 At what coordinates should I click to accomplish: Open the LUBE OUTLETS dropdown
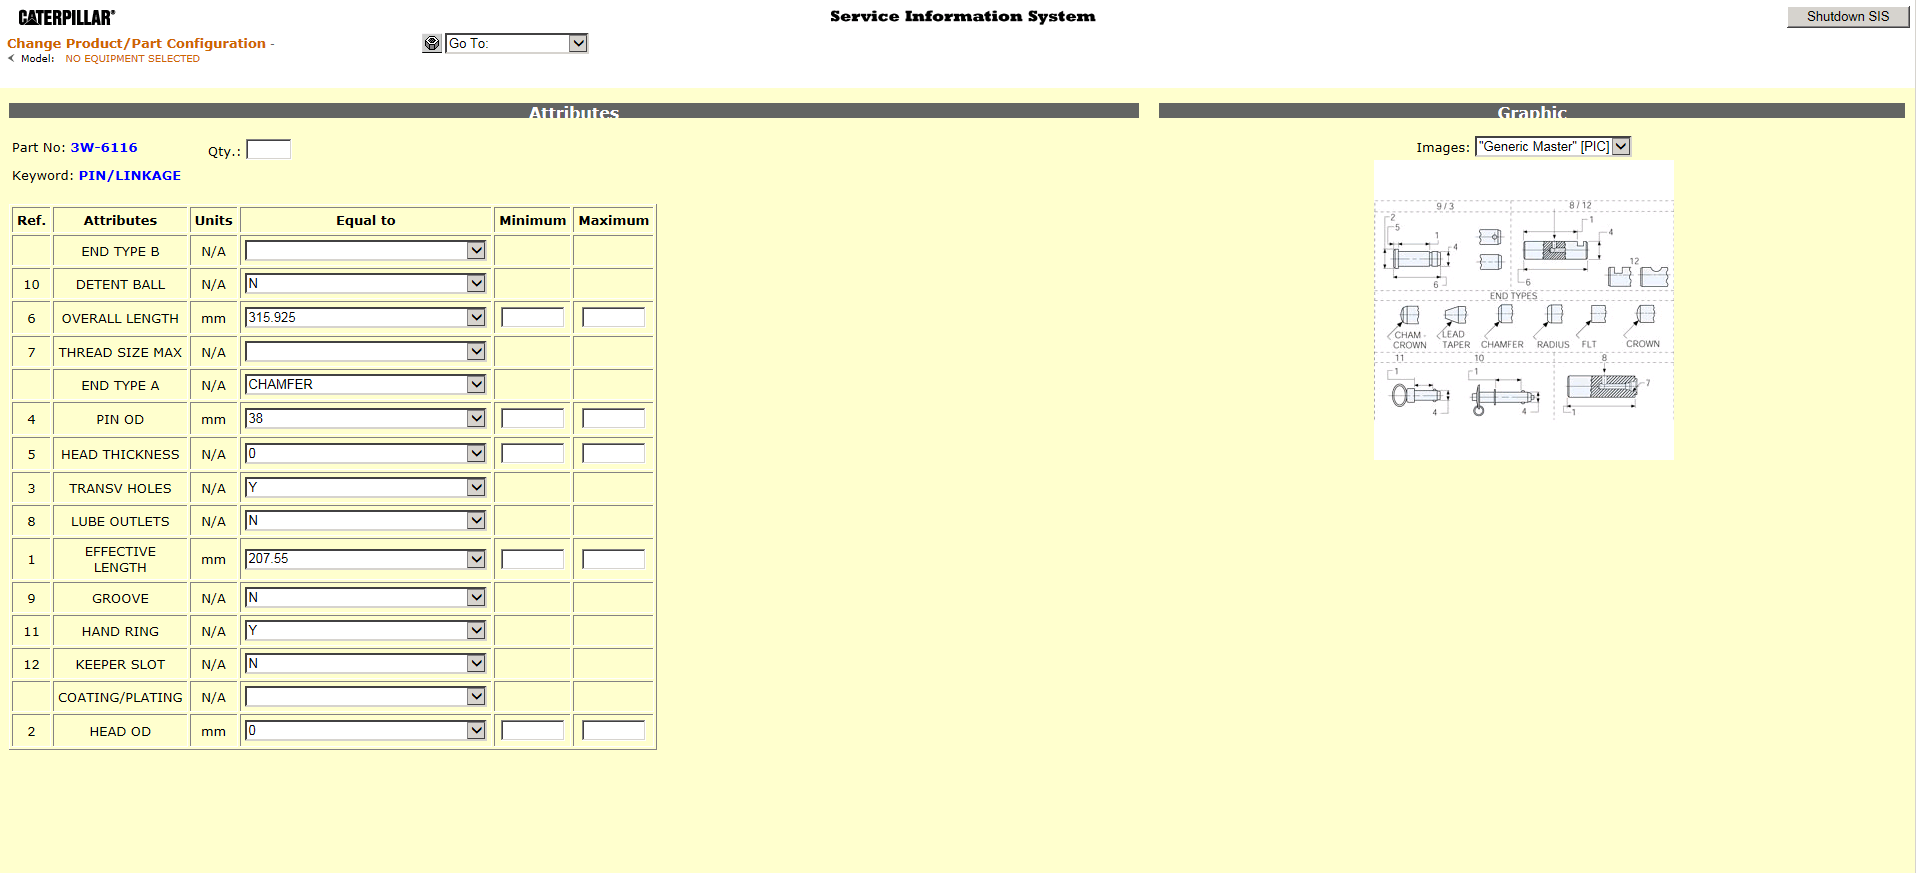tap(366, 520)
